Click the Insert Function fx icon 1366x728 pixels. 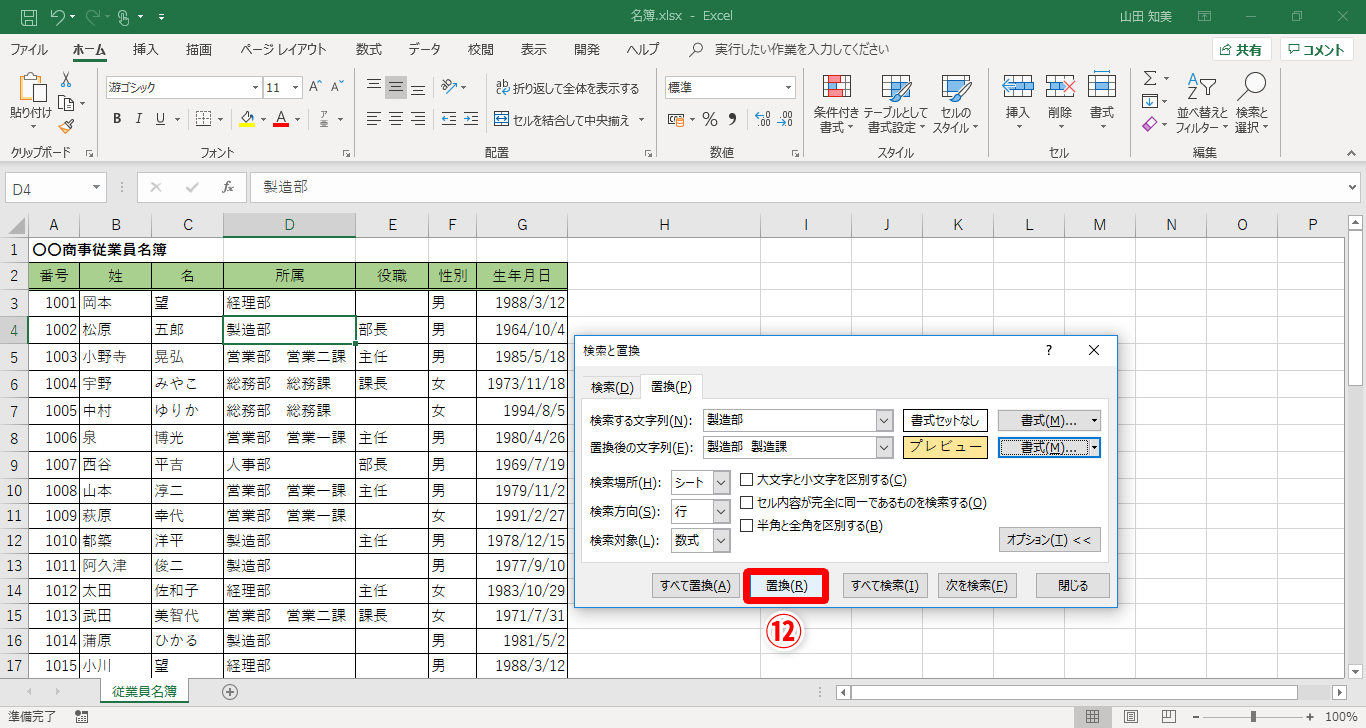click(x=228, y=187)
